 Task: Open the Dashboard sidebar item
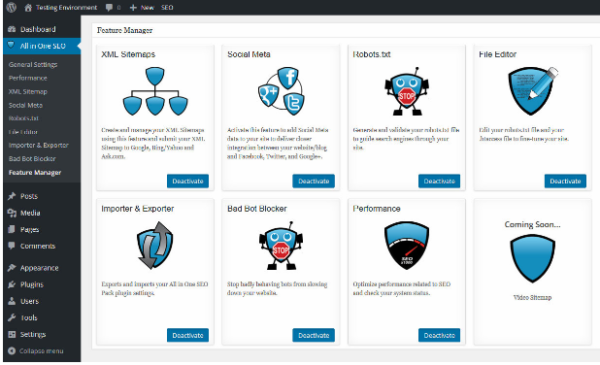pyautogui.click(x=38, y=29)
